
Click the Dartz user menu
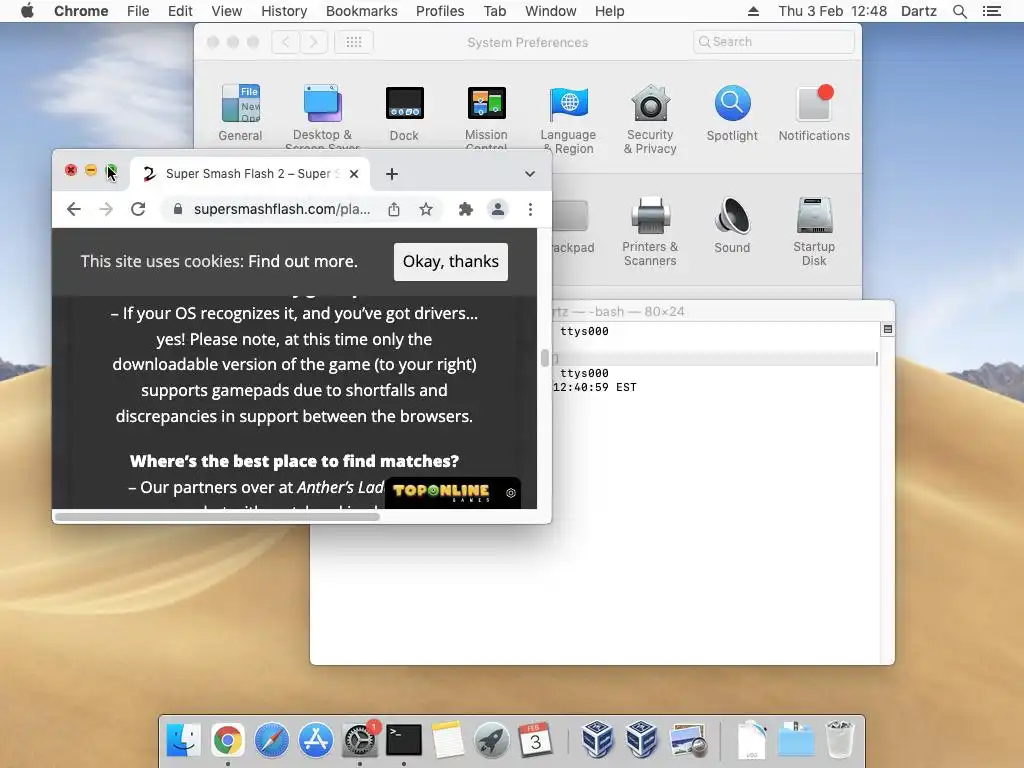coord(919,11)
